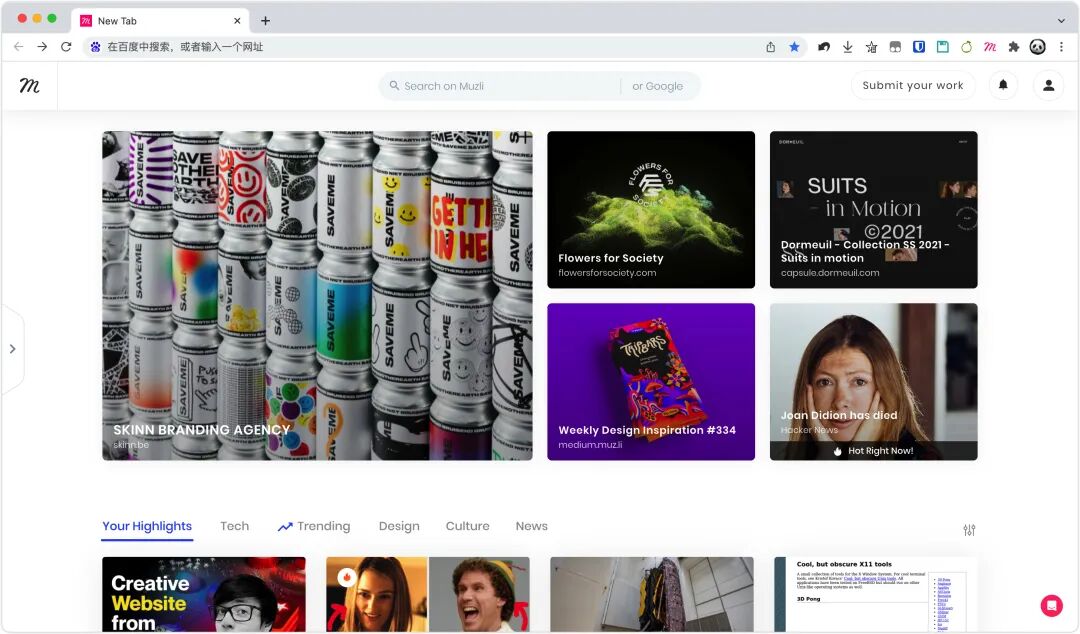Screen dimensions: 1080x634
Task: Click the Submit your work button
Action: pyautogui.click(x=913, y=85)
